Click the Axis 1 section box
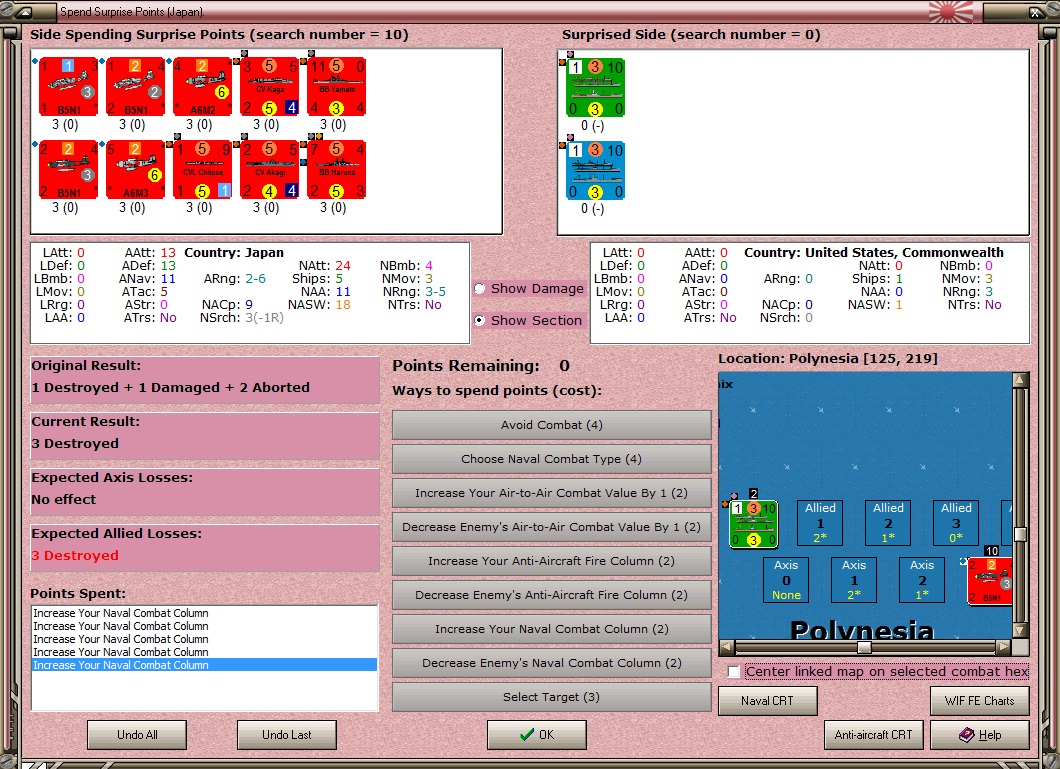1060x769 pixels. point(854,580)
